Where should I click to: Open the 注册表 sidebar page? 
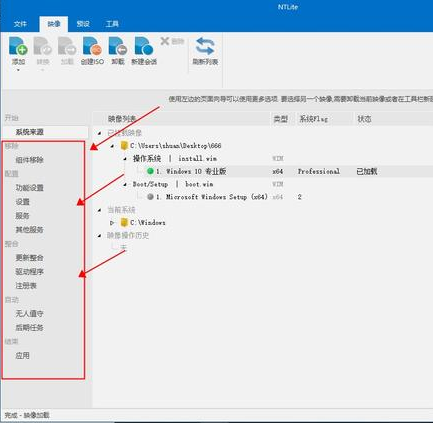(x=26, y=286)
